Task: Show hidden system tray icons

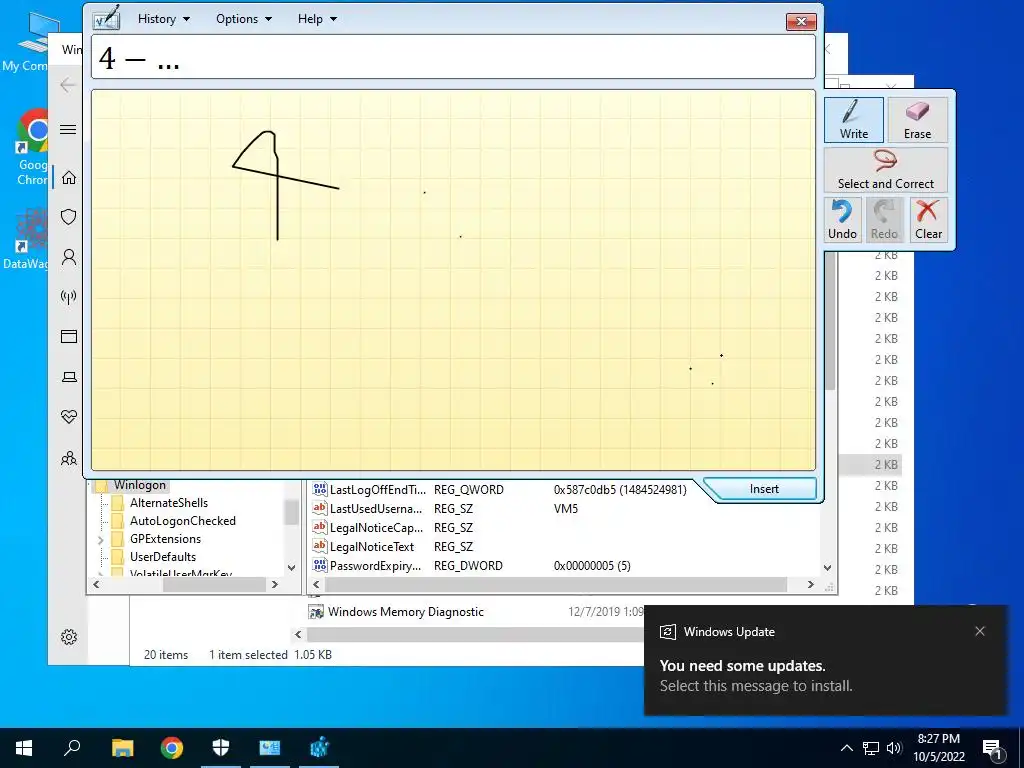Action: click(846, 748)
